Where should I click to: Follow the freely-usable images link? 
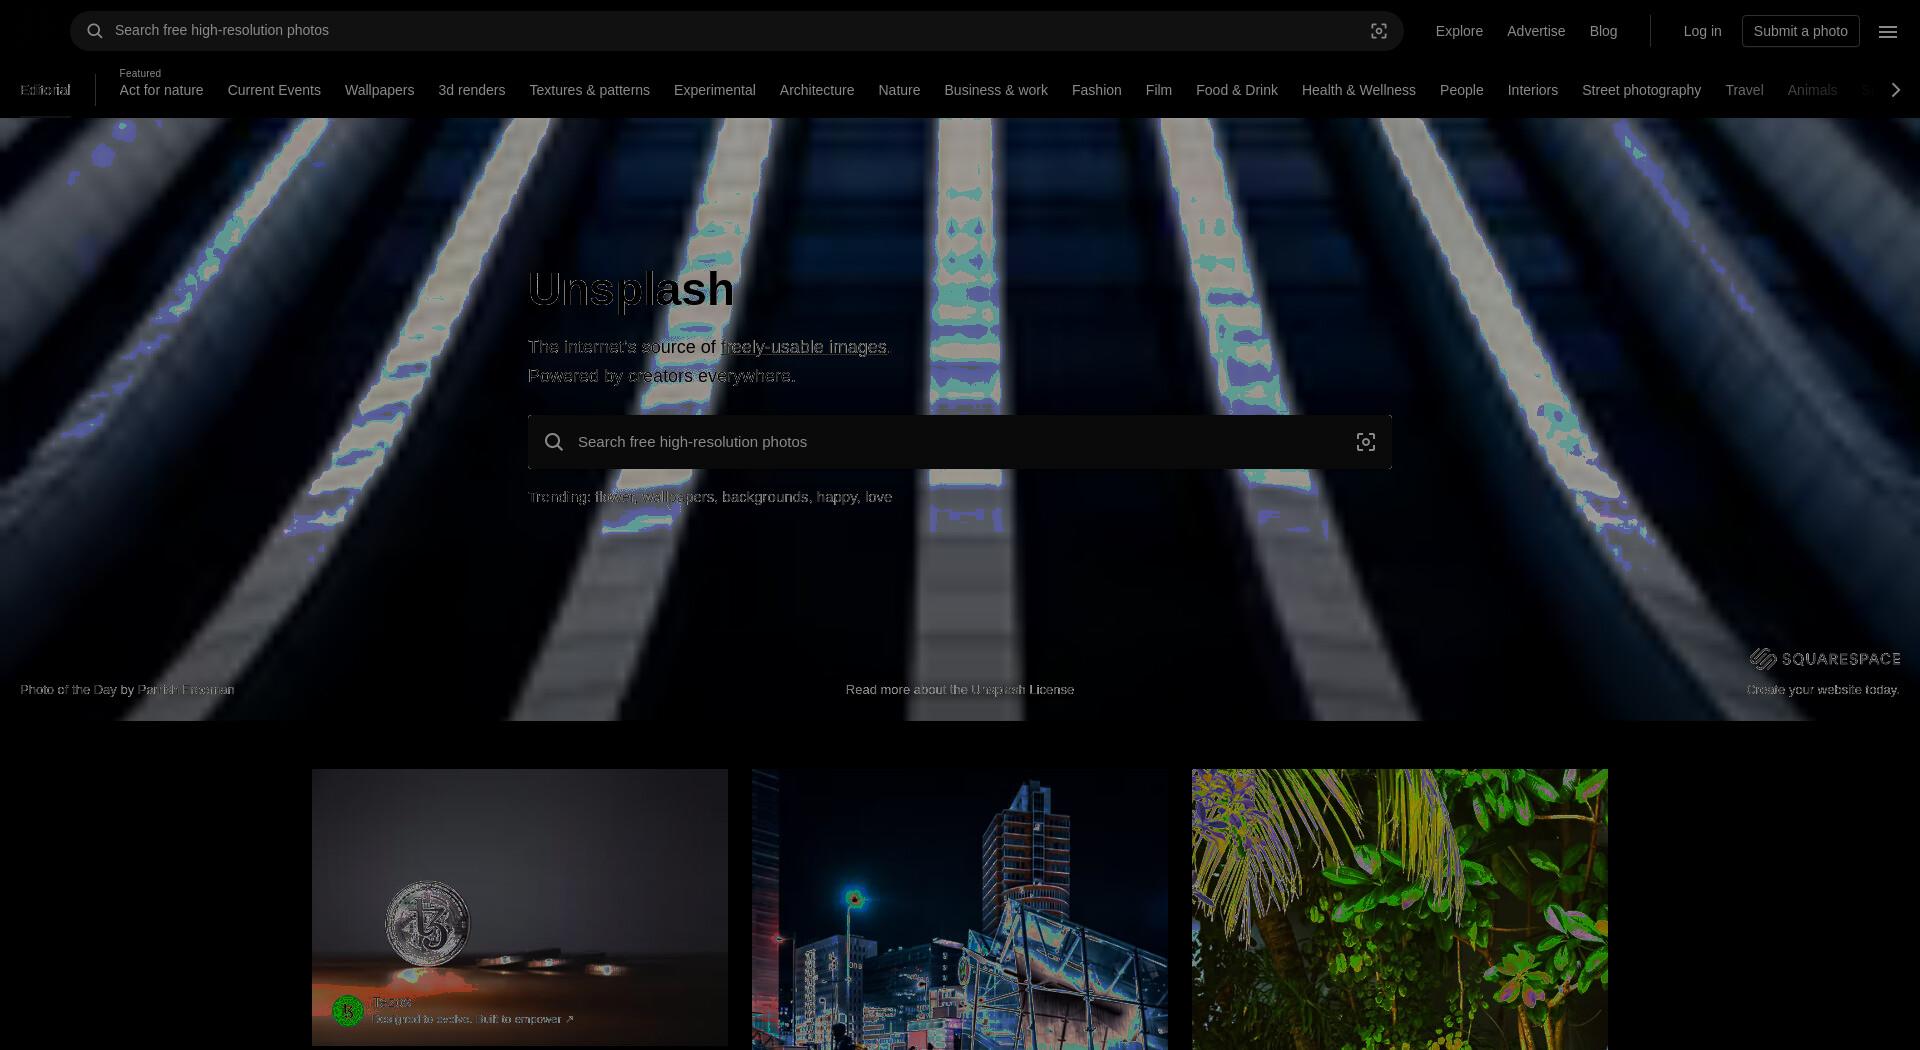point(804,347)
